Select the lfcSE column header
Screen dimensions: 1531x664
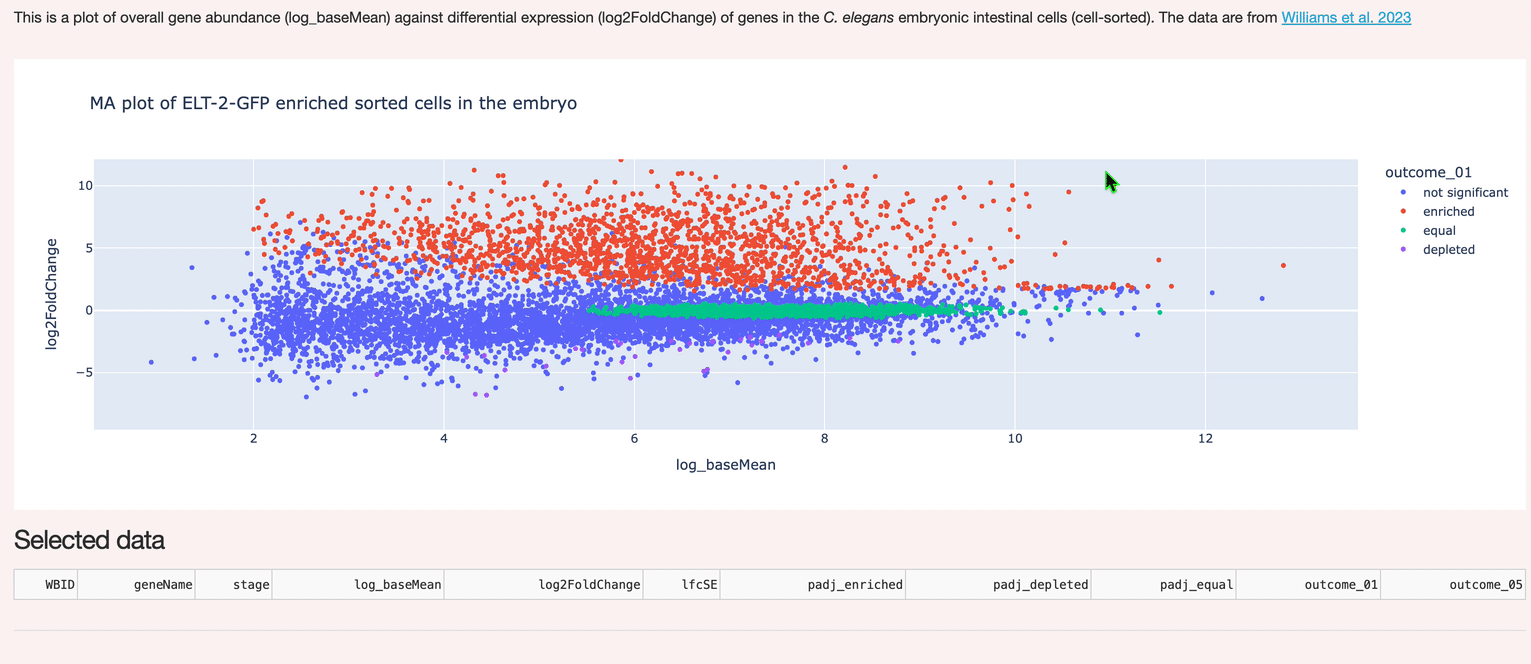[698, 585]
